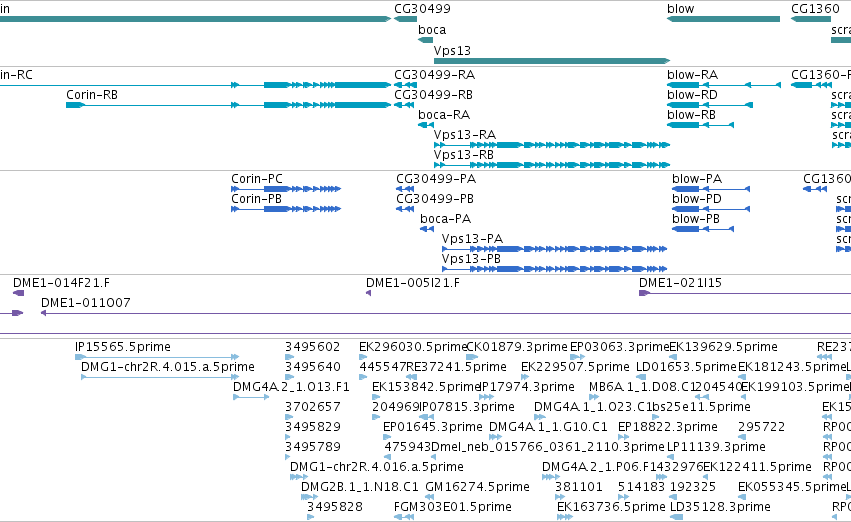Click the Vps13-PB protein glyph
The width and height of the screenshot is (851, 522).
click(x=555, y=269)
